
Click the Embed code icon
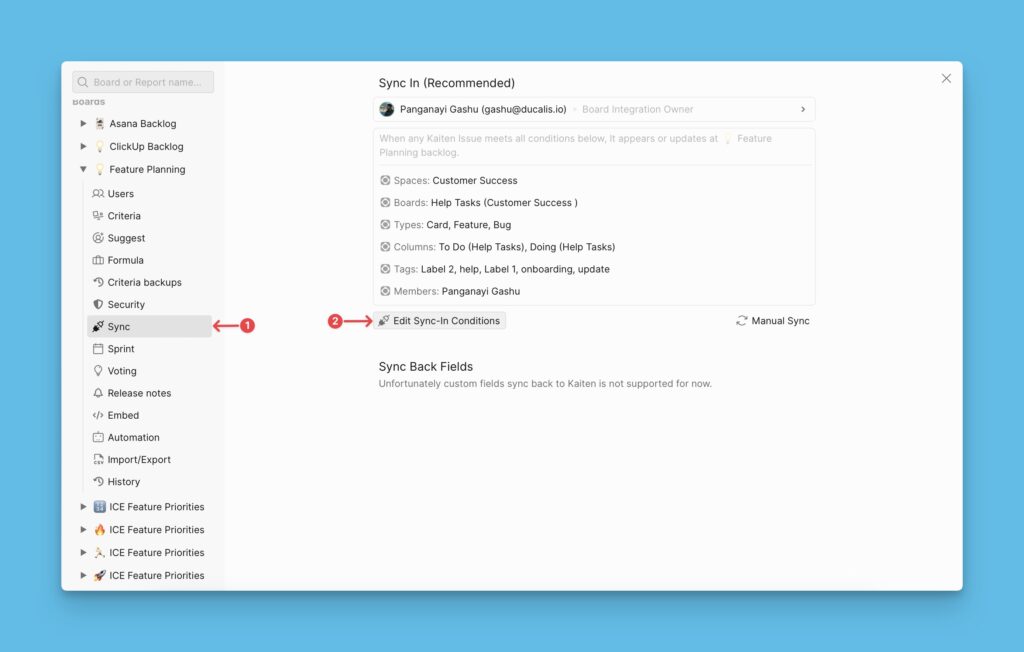coord(98,415)
